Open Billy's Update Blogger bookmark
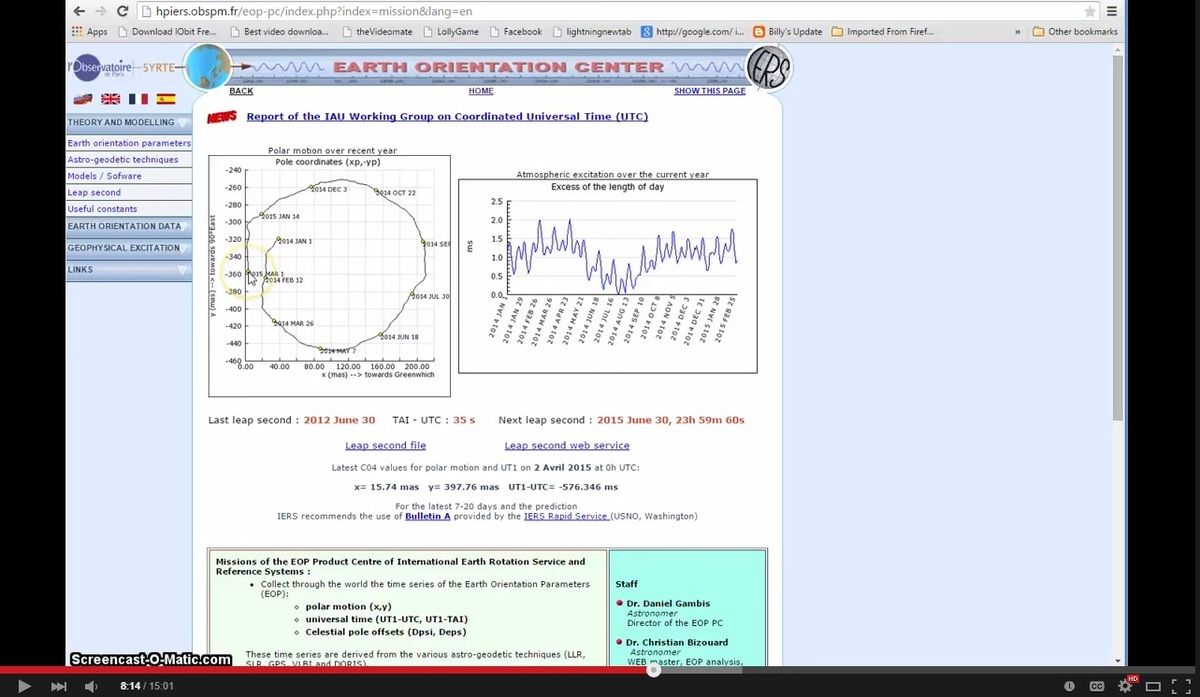Screen dimensions: 1200x697 coord(788,32)
